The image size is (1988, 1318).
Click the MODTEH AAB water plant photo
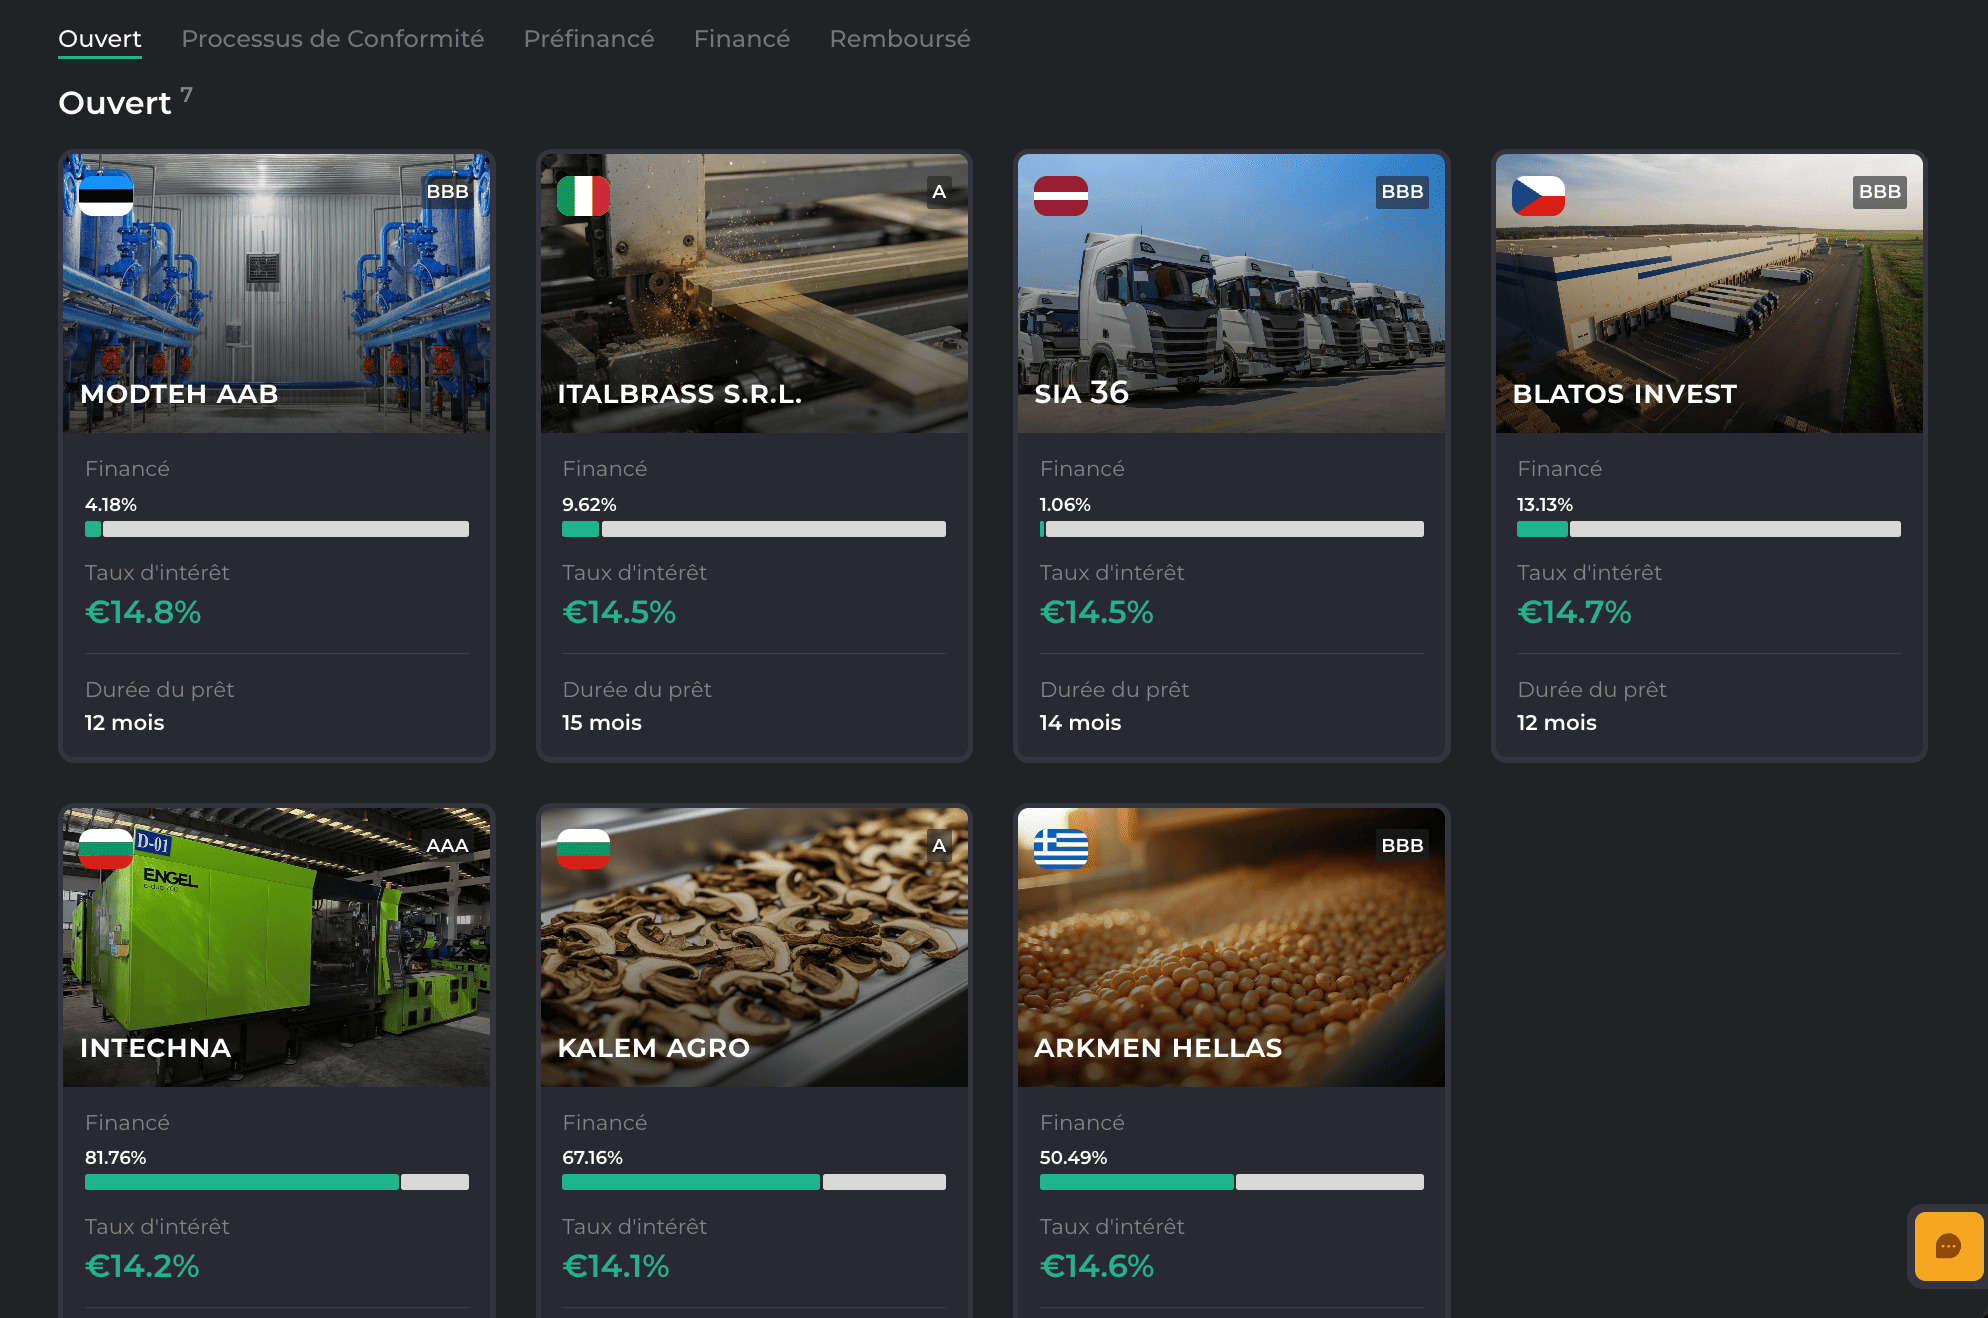[x=276, y=293]
